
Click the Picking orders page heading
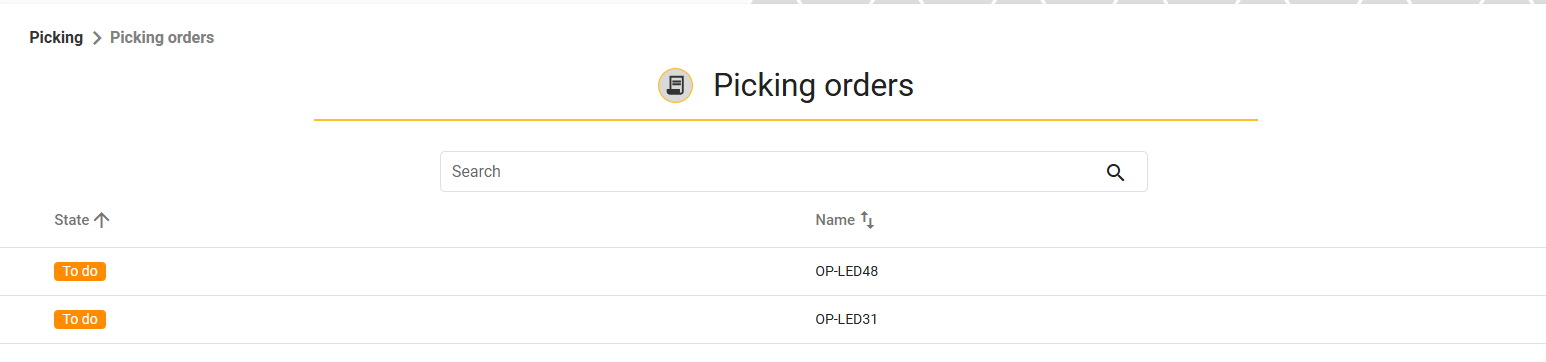click(x=813, y=85)
